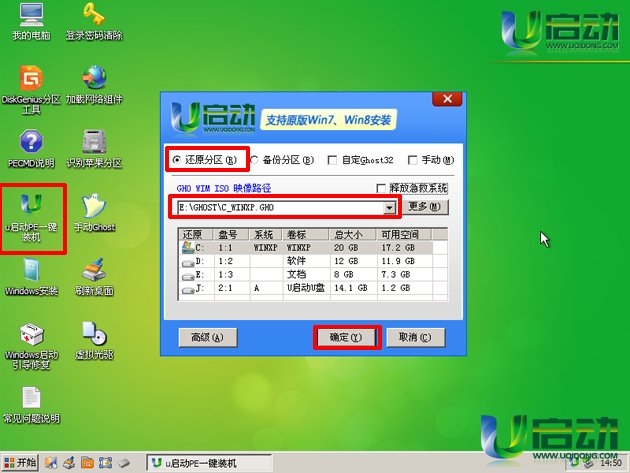Click the blue frame quick launch icon
Screen dimensions: 630x473
pos(105,463)
